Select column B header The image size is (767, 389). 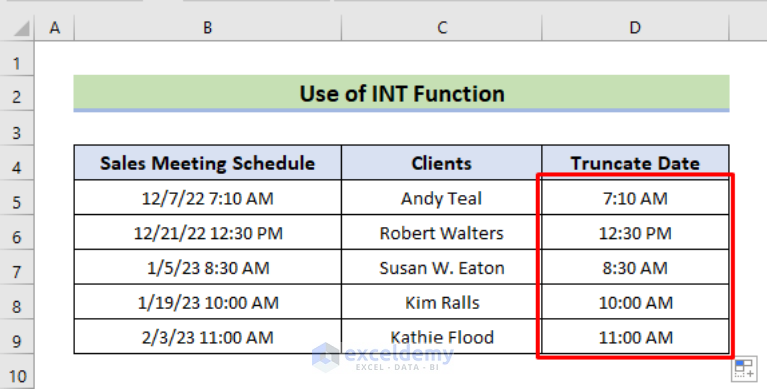[207, 27]
